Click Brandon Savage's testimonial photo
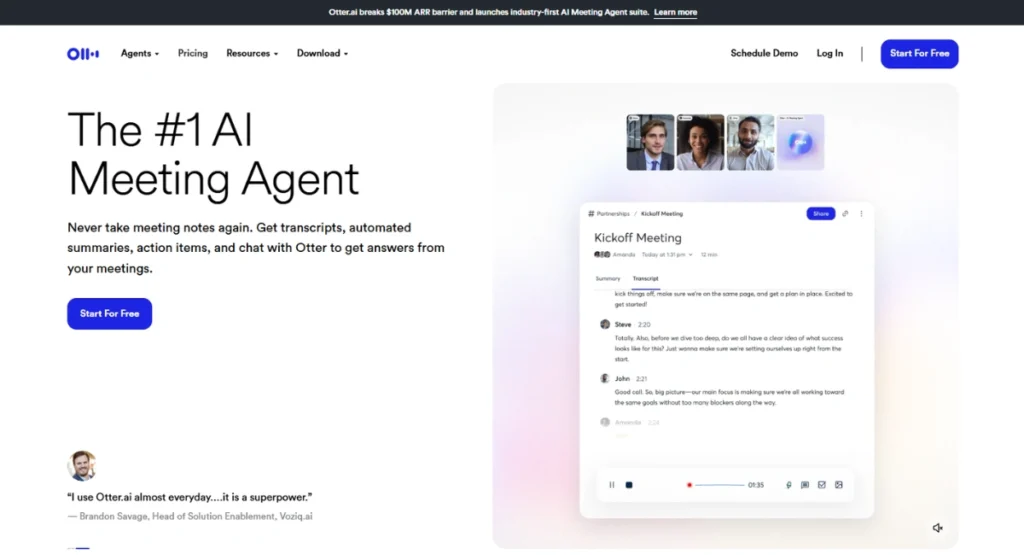This screenshot has width=1024, height=555. [82, 466]
